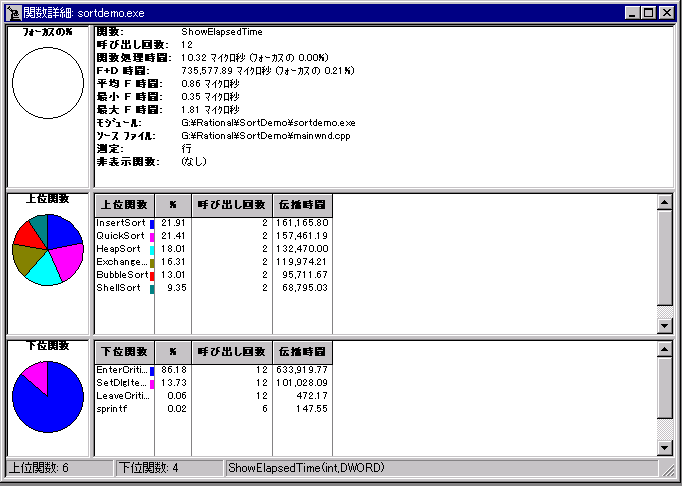682x486 pixels.
Task: Click the magenta swatch beside QuickSort
Action: click(151, 236)
